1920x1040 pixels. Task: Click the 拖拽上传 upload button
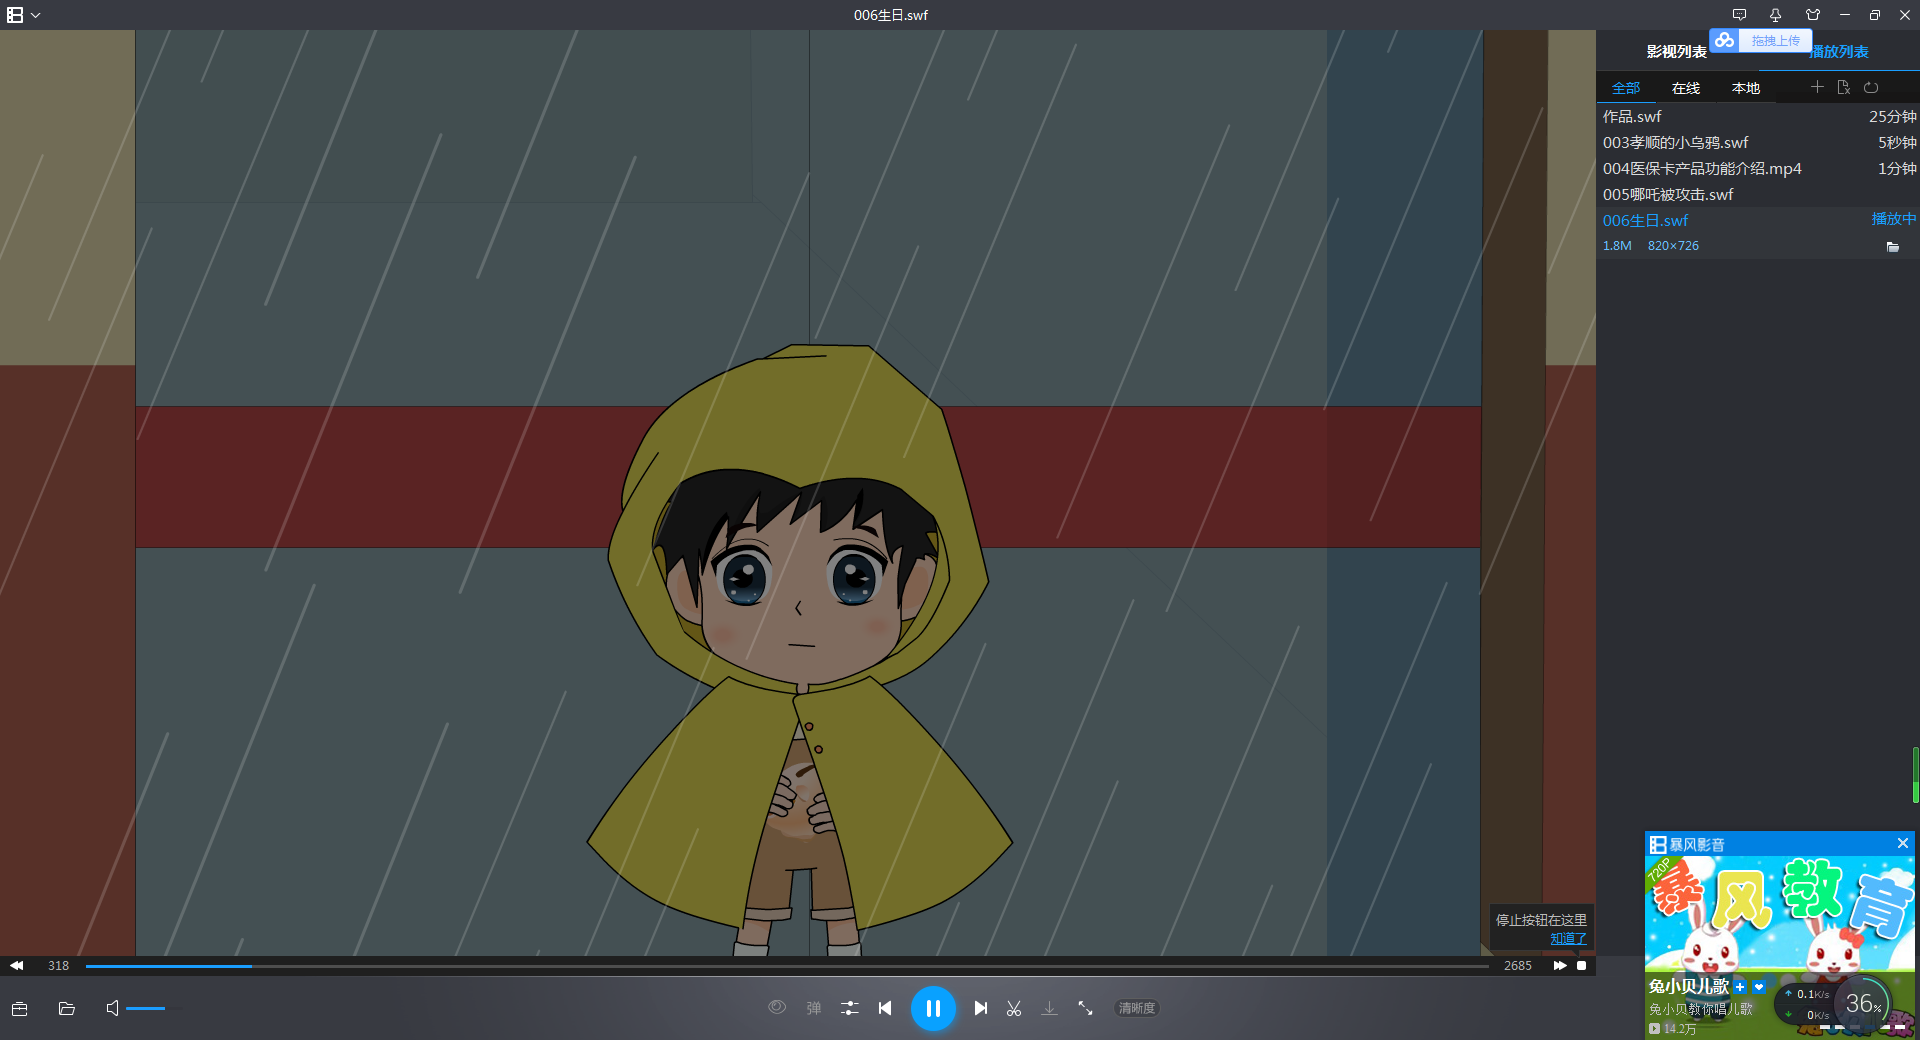coord(1775,41)
